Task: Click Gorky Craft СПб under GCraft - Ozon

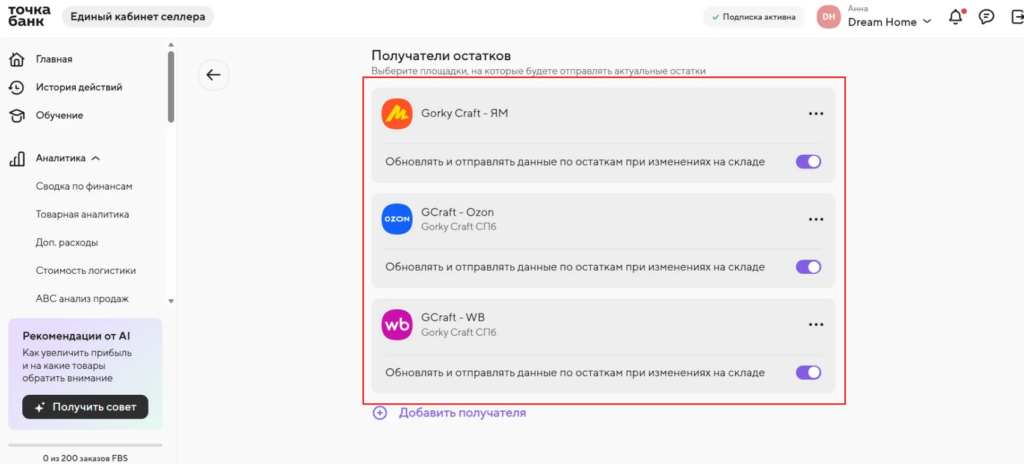Action: click(458, 227)
